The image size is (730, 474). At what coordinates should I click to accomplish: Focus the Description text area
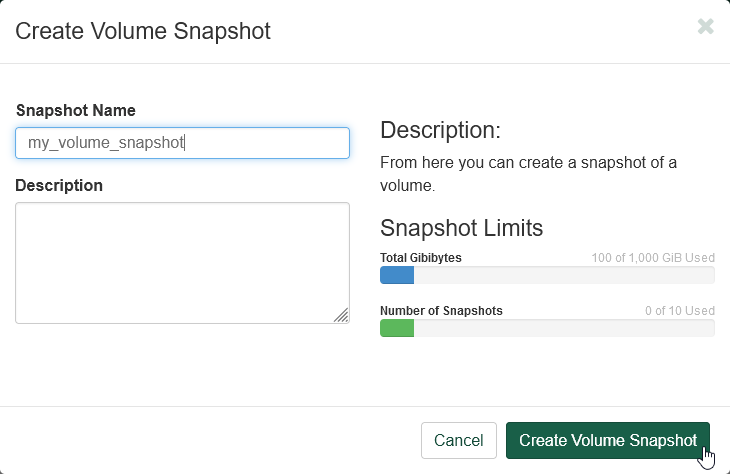tap(182, 262)
